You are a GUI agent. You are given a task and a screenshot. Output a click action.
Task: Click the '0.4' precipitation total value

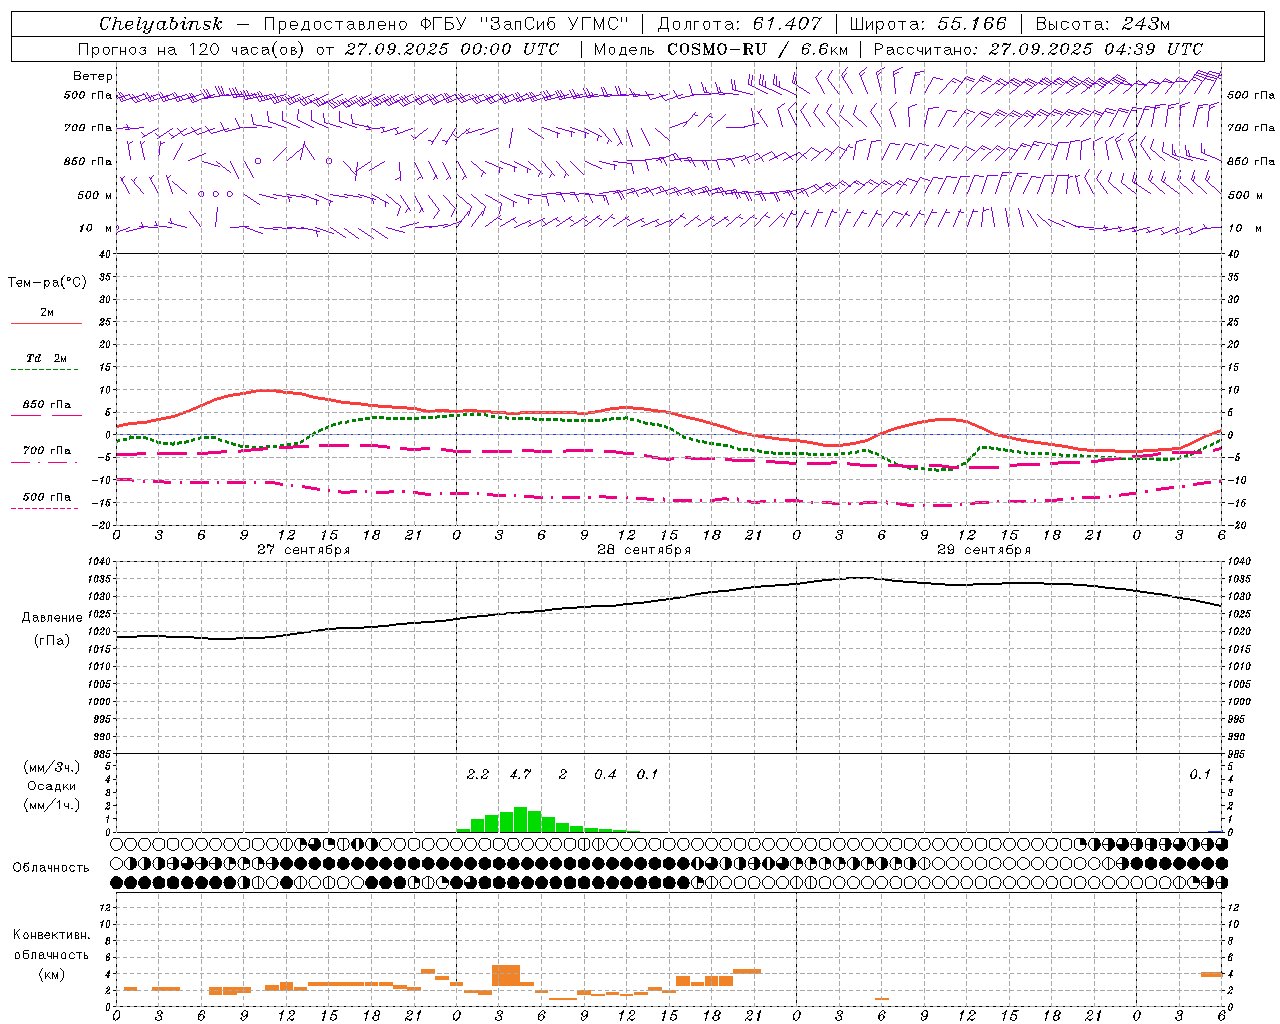click(605, 775)
